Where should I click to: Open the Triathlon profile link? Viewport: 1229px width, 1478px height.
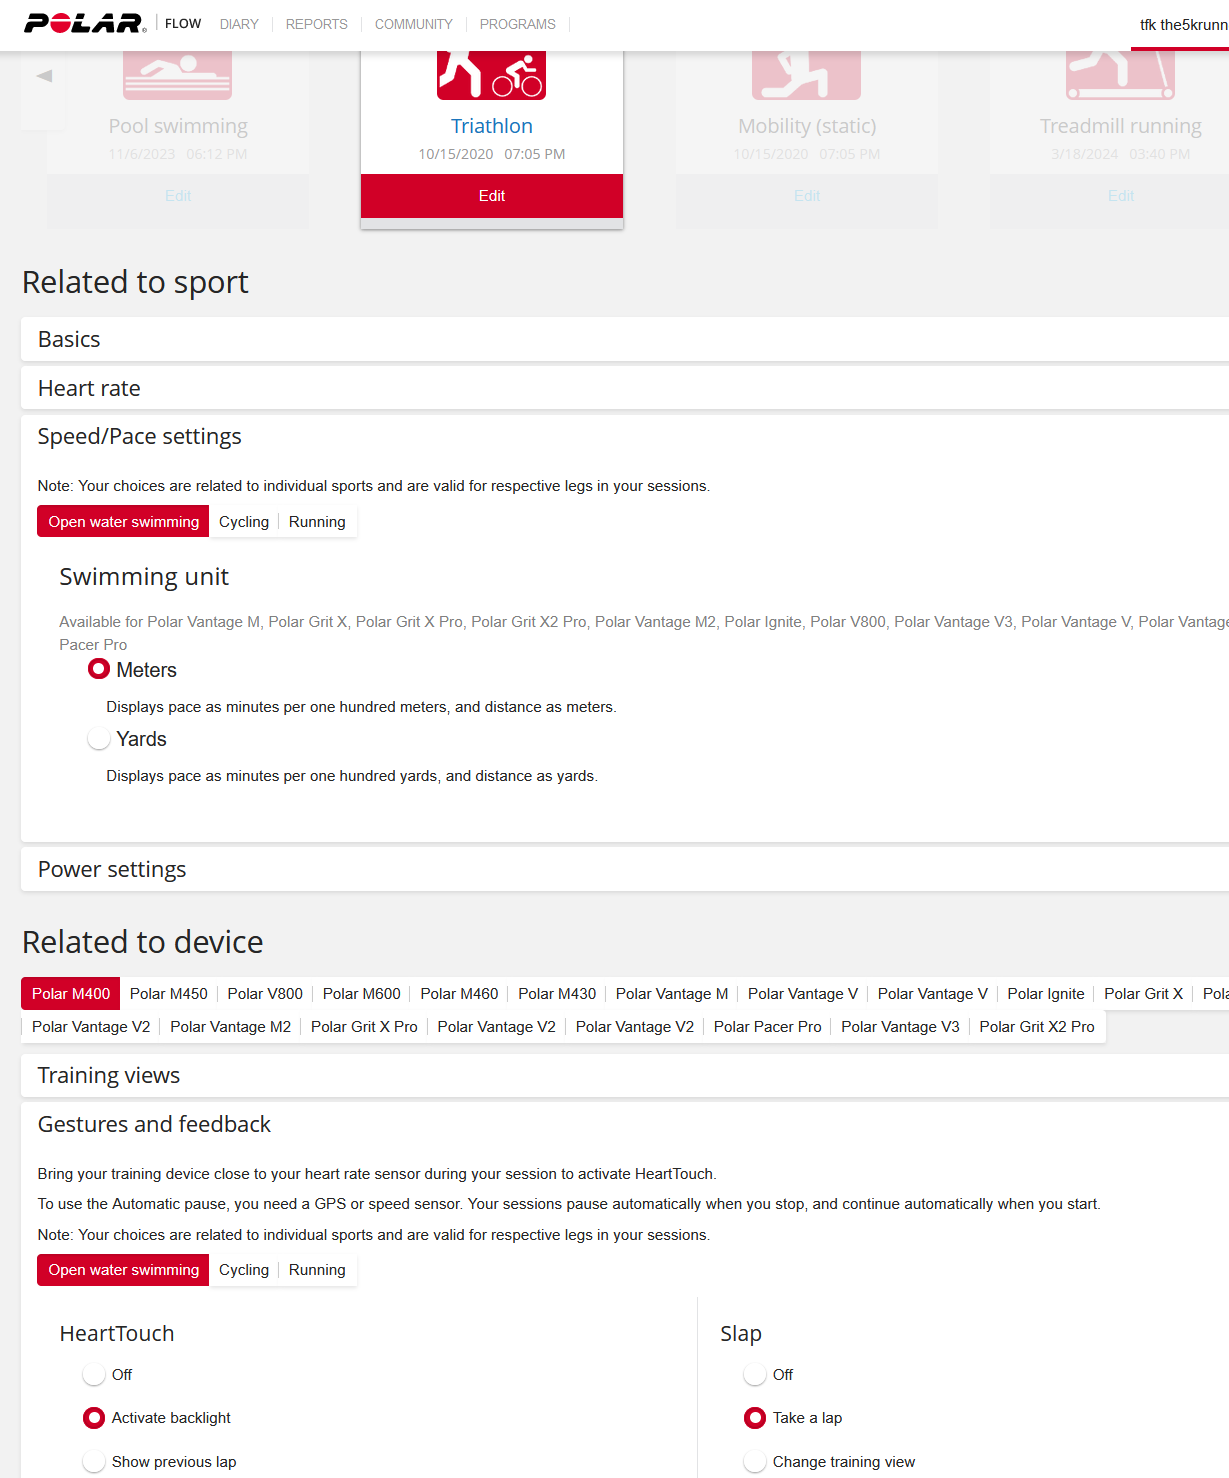(x=491, y=126)
